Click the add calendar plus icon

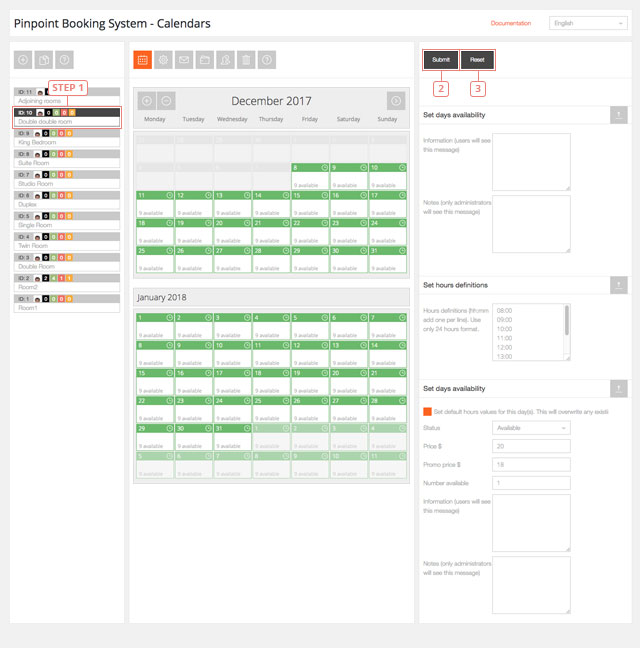tap(23, 60)
